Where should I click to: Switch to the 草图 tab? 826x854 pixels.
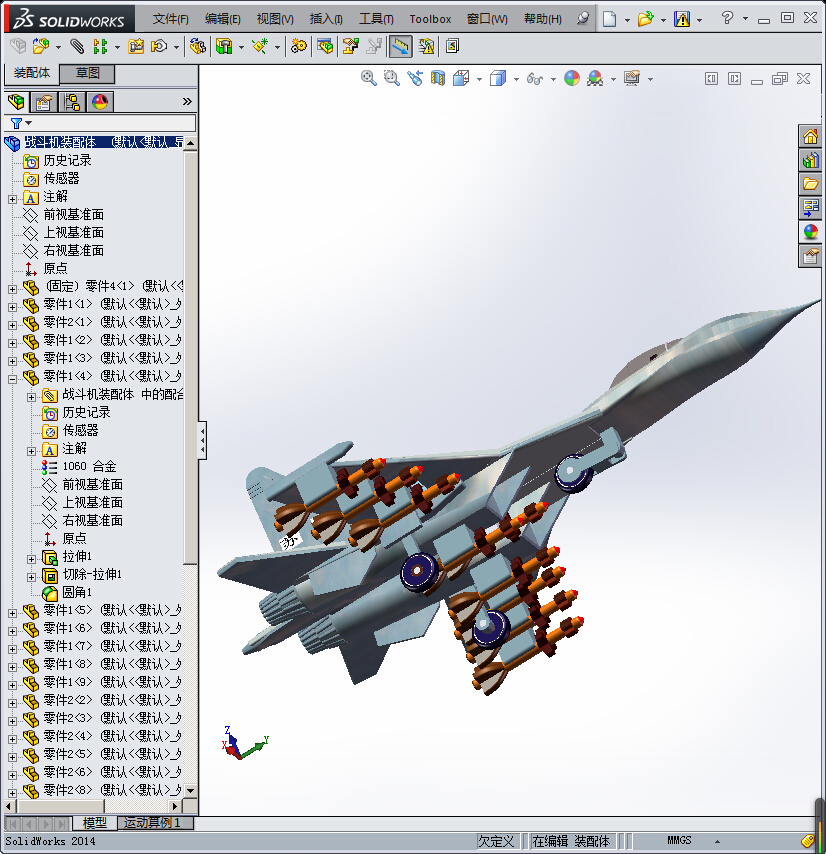pos(87,73)
